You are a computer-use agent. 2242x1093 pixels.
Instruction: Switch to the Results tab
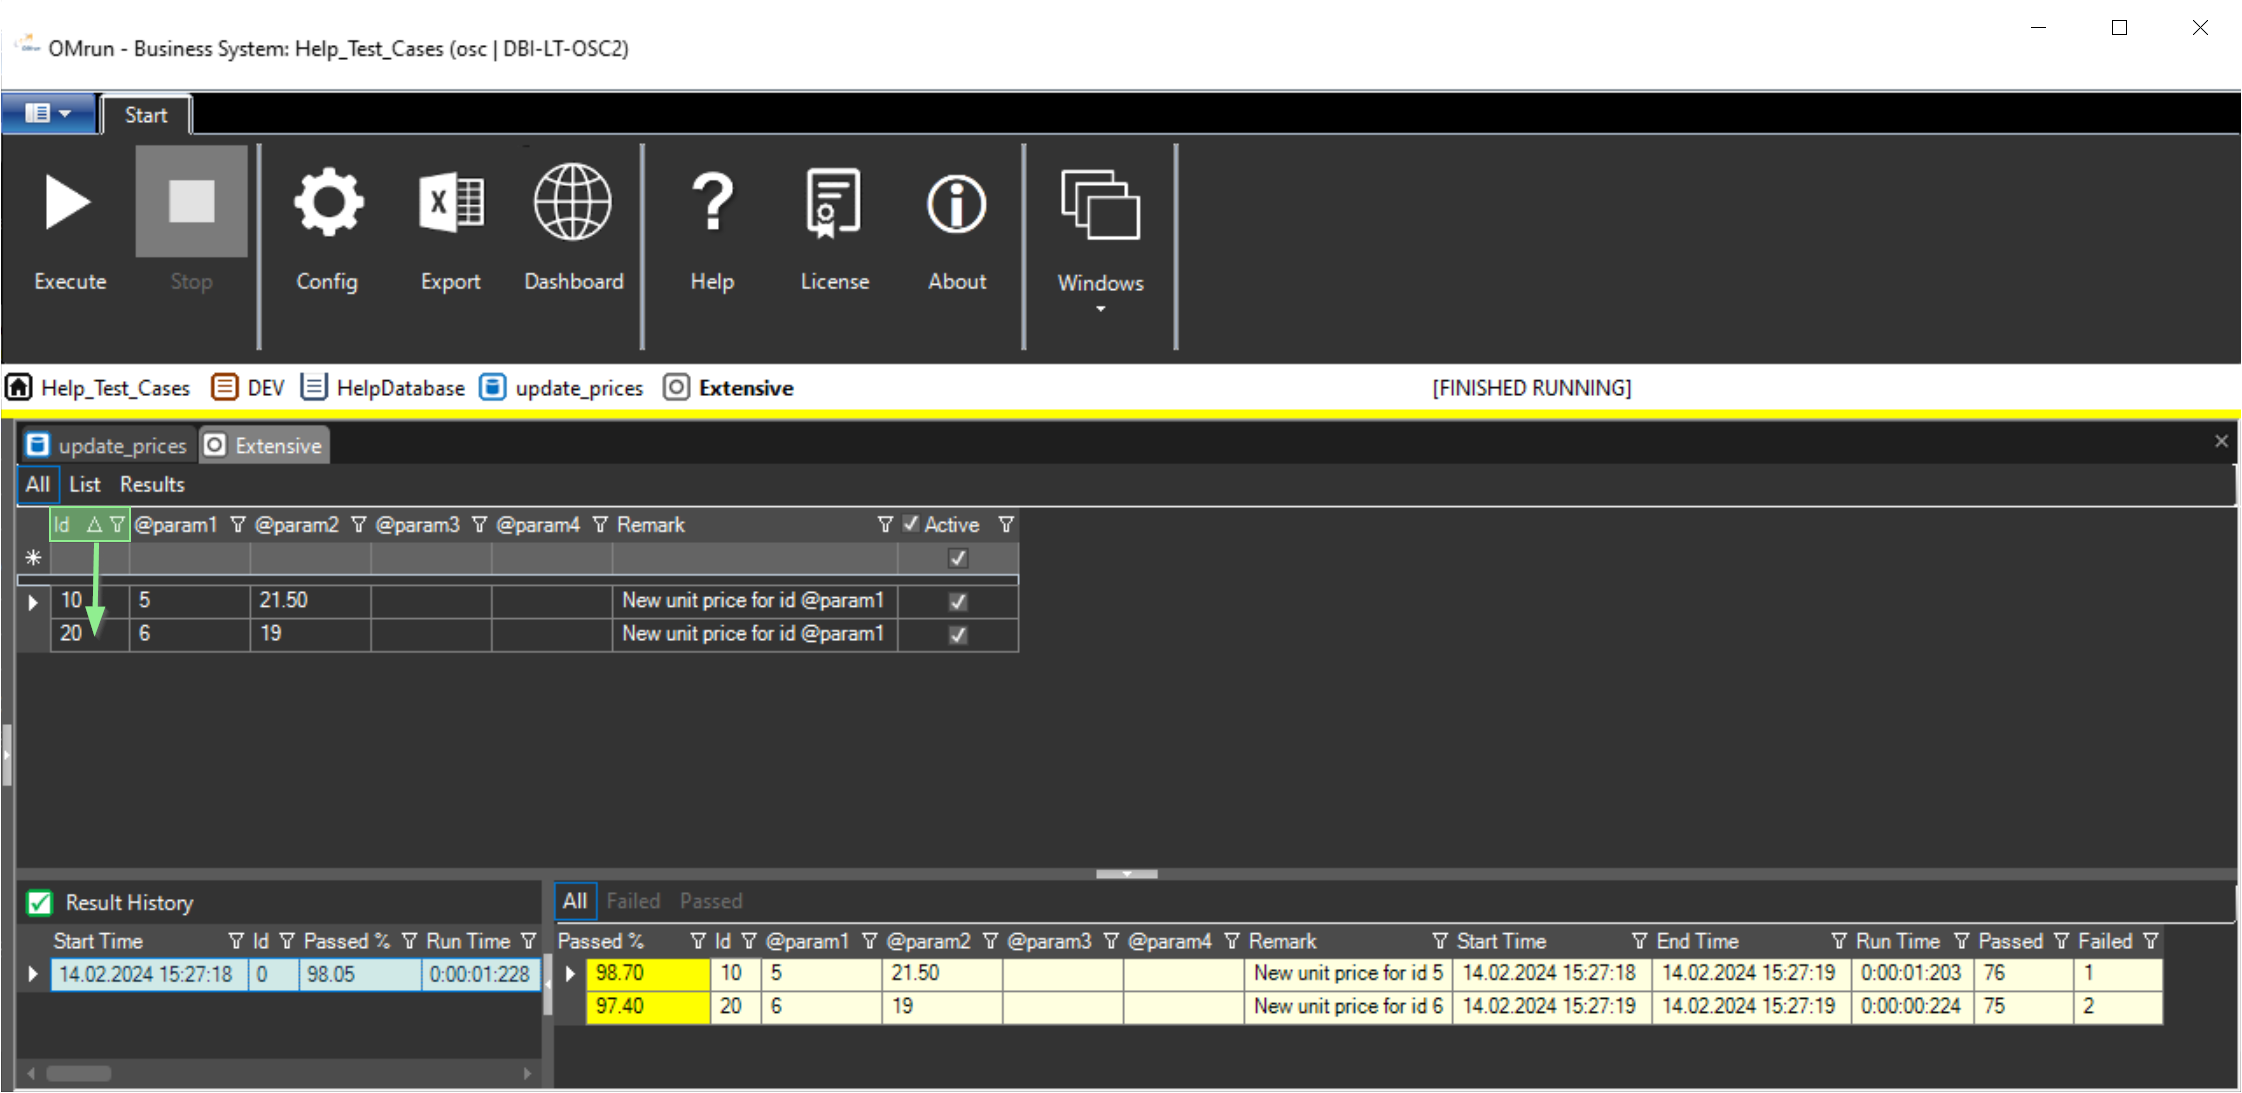click(151, 484)
